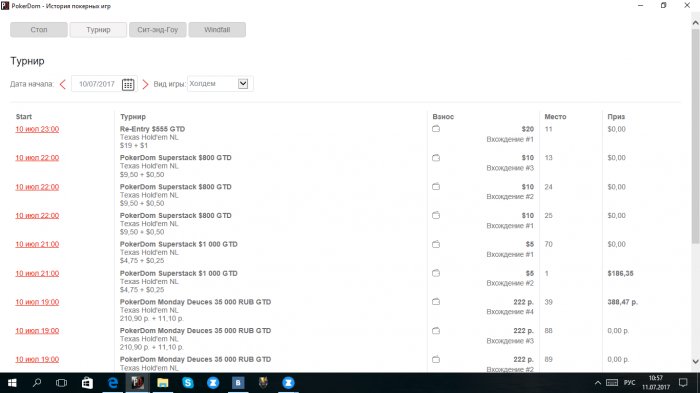The width and height of the screenshot is (700, 393).
Task: Click buy-in icon for Re-Entry $555 GTD
Action: (436, 129)
